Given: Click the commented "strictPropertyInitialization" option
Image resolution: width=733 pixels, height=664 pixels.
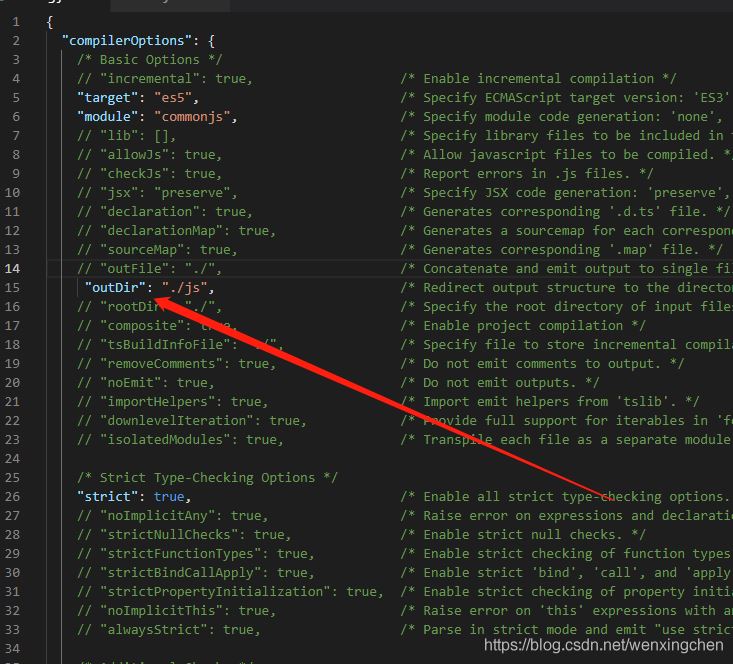Looking at the screenshot, I should [x=230, y=592].
